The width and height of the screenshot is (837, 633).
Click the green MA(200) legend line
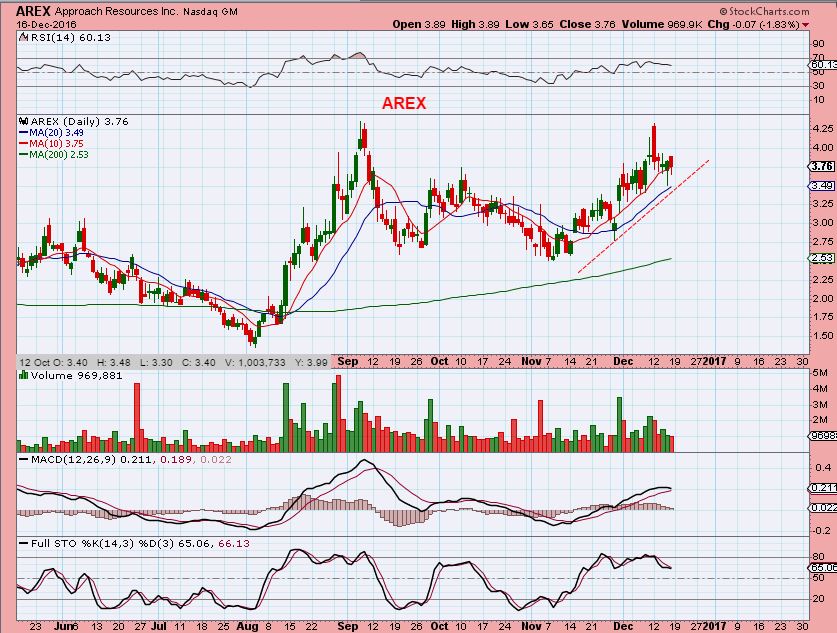coord(23,155)
